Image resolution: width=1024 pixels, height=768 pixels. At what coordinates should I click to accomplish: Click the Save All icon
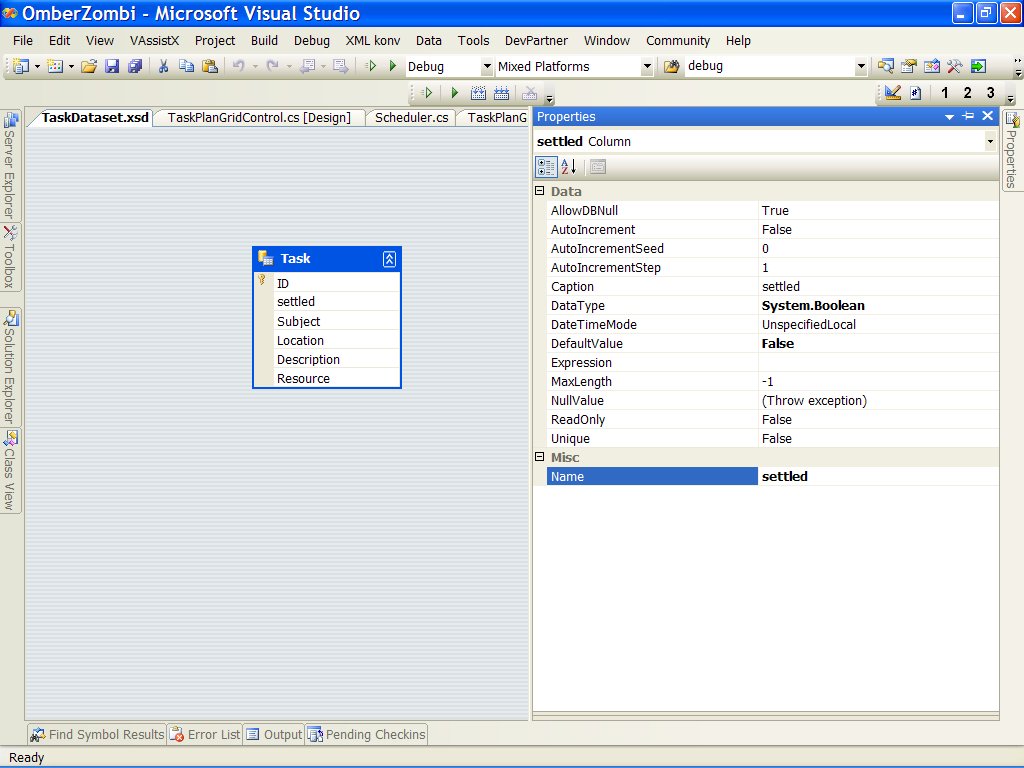135,66
